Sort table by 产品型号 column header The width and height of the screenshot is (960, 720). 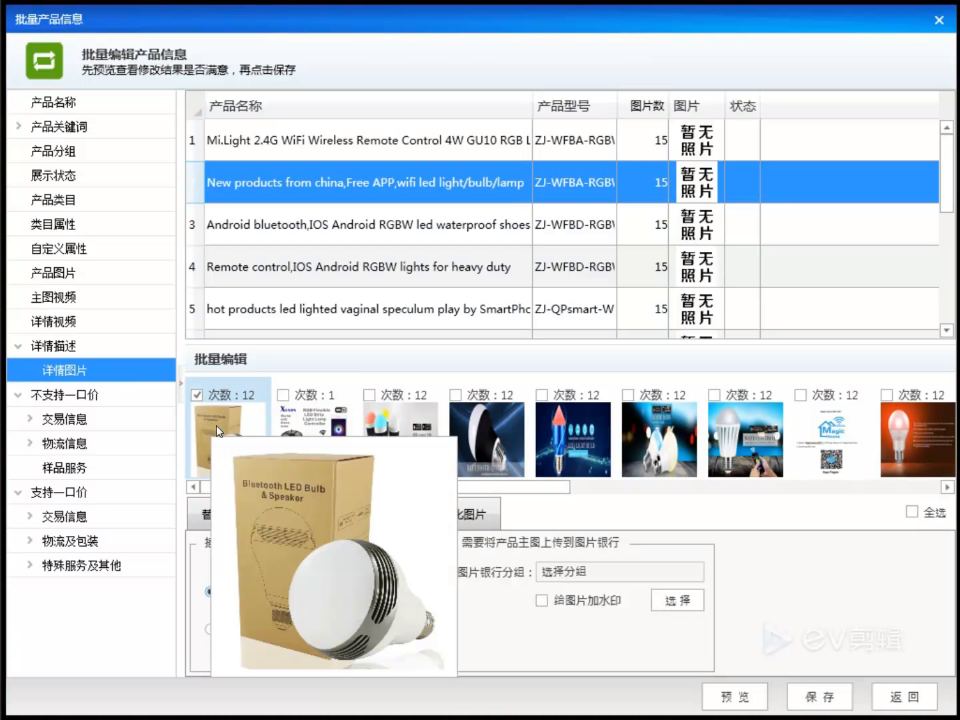(575, 106)
